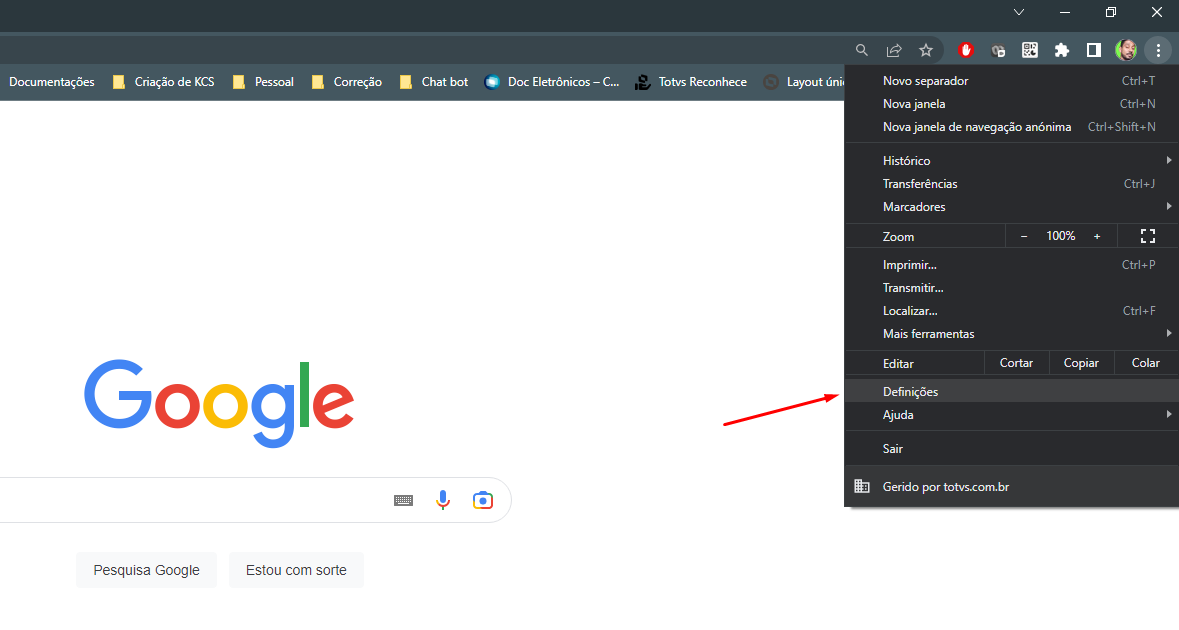Click the 100% zoom value

(1060, 236)
